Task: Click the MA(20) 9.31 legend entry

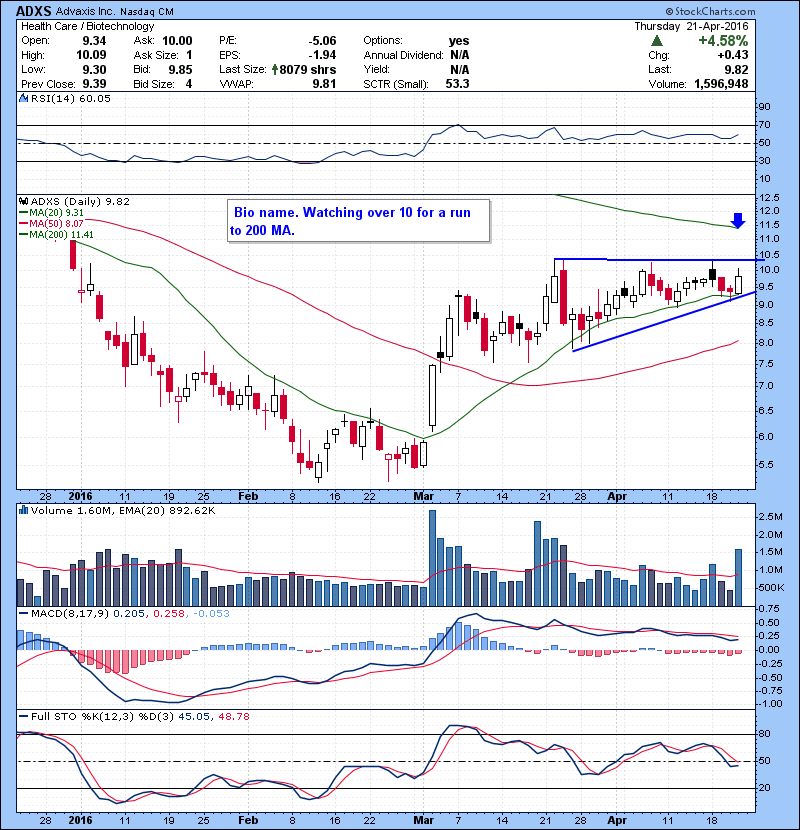Action: point(52,213)
